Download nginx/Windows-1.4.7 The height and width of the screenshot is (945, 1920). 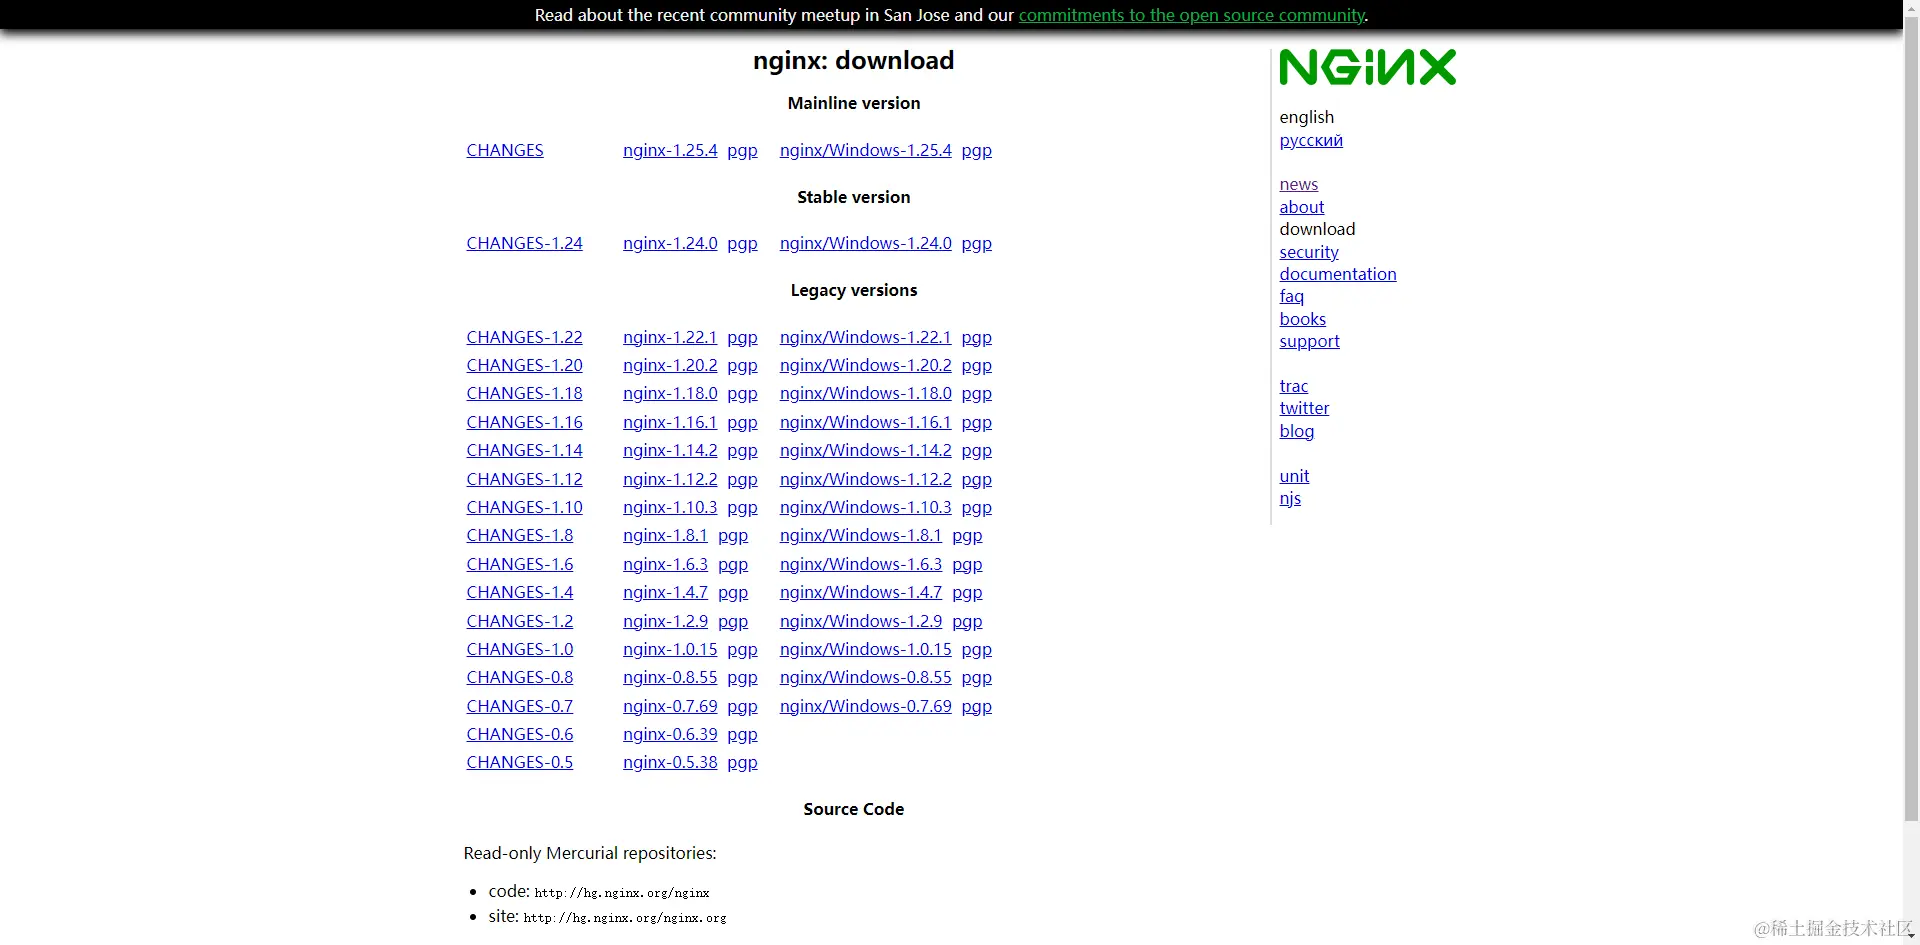pyautogui.click(x=861, y=592)
